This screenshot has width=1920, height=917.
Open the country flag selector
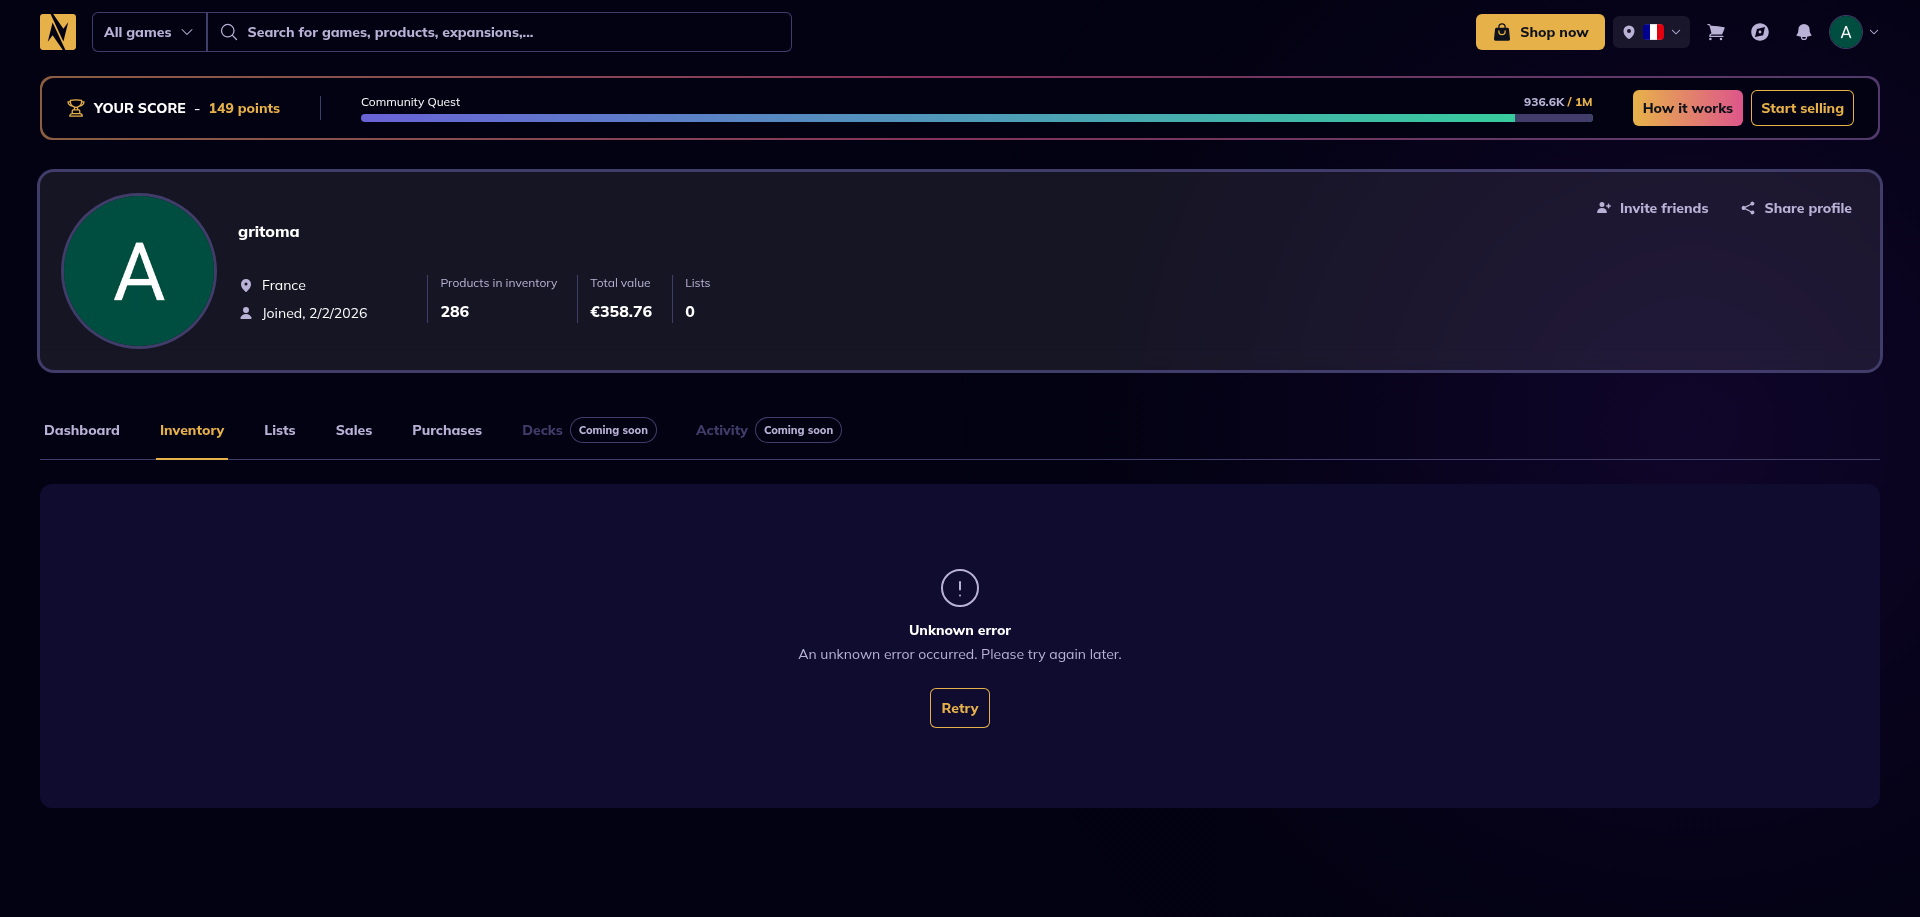click(1651, 32)
